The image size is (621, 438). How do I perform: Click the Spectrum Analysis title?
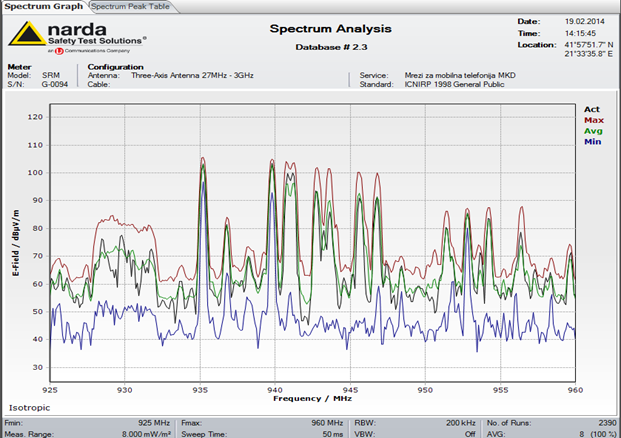(x=331, y=28)
